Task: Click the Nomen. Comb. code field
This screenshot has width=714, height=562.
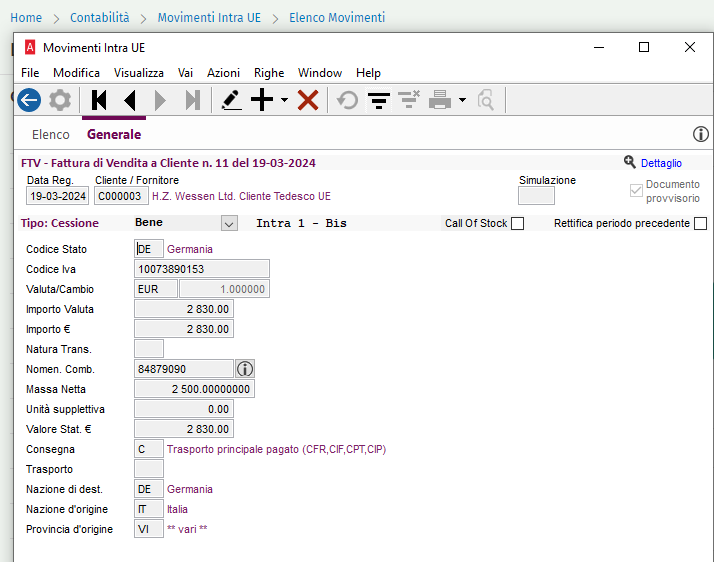Action: pyautogui.click(x=184, y=369)
